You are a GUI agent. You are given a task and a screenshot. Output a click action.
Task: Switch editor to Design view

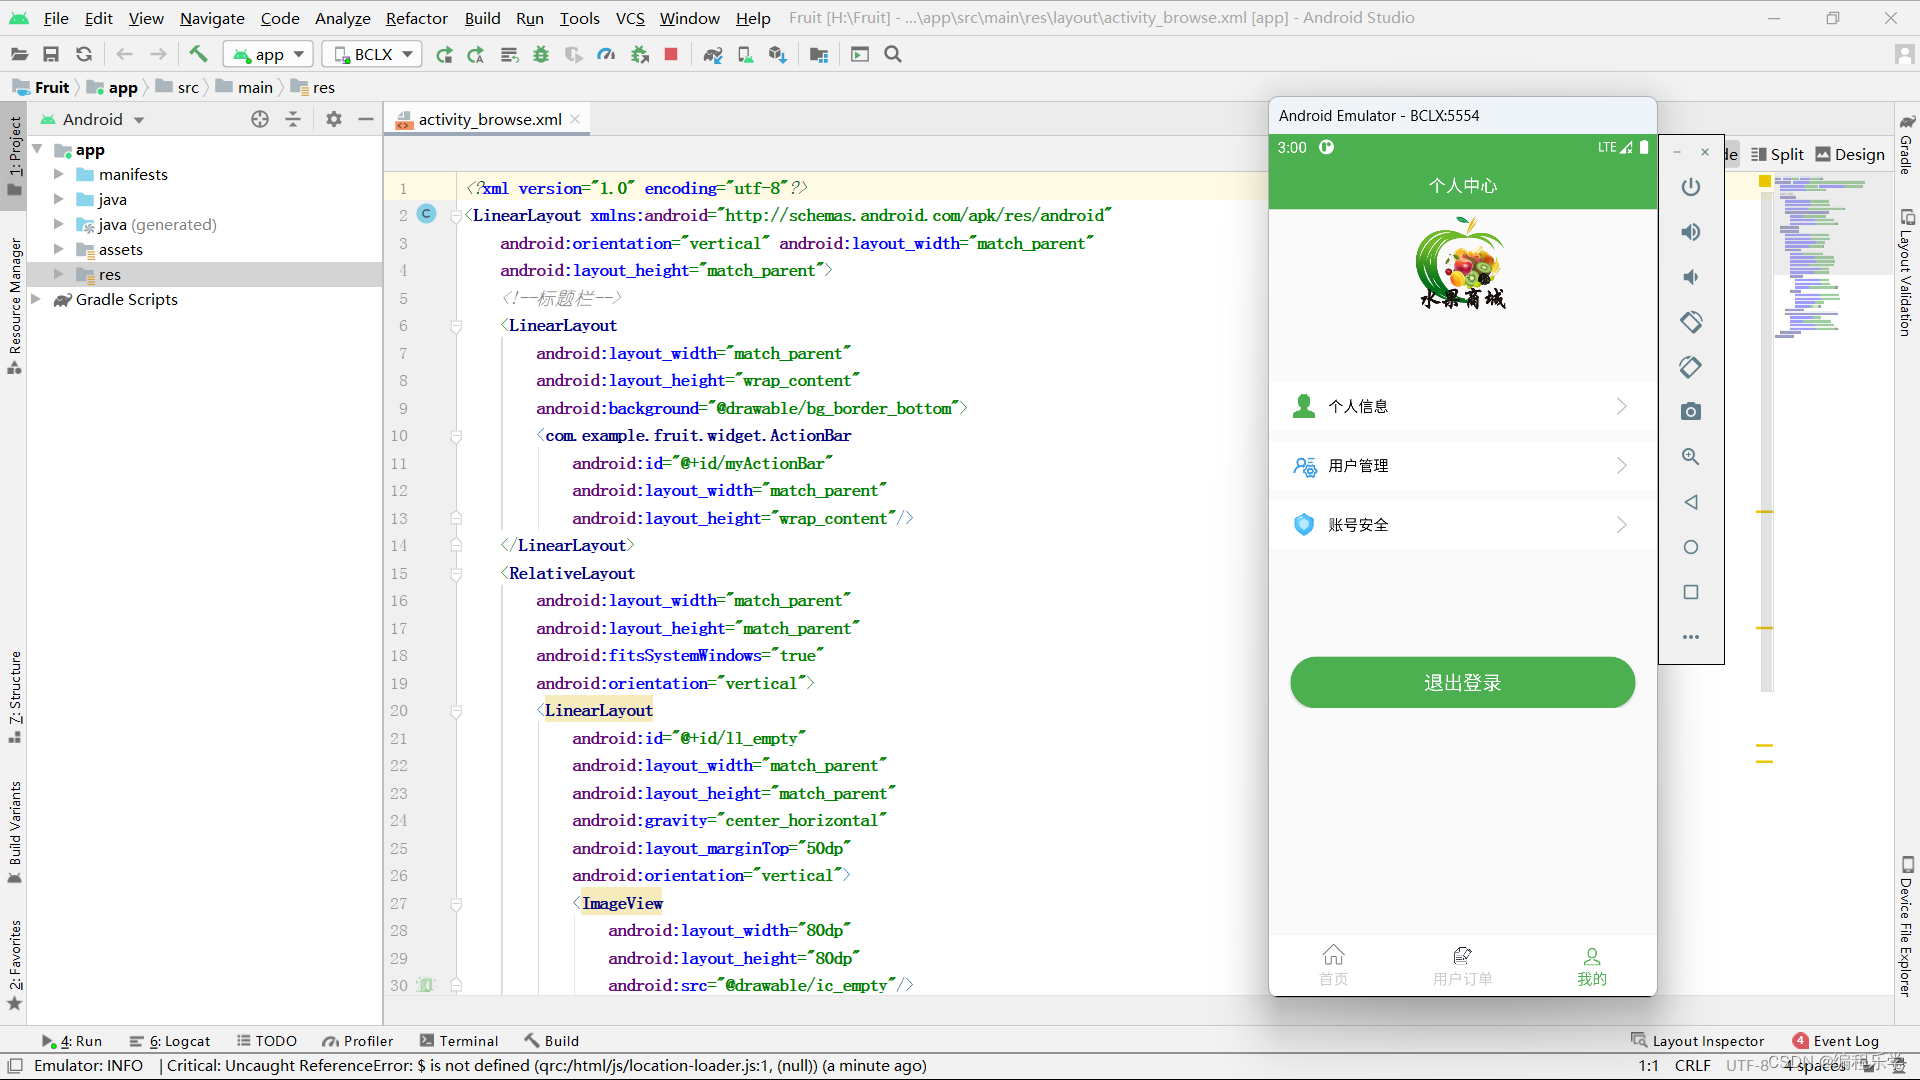(x=1849, y=154)
